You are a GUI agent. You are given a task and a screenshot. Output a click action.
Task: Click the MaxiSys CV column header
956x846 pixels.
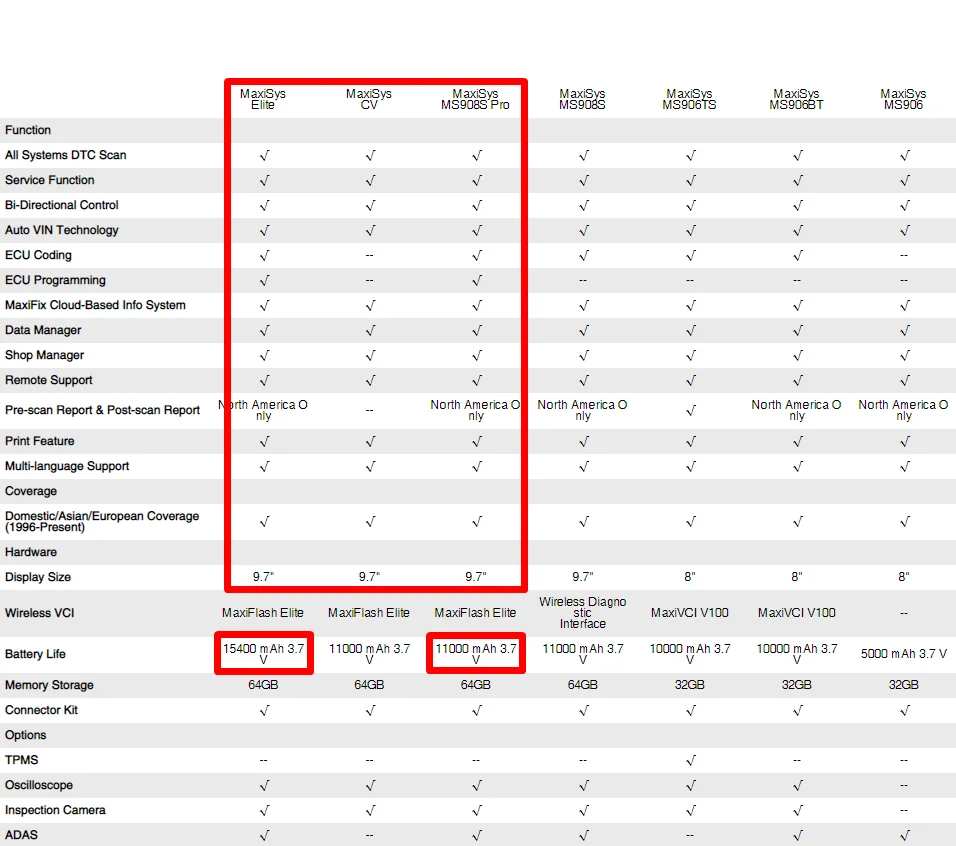pyautogui.click(x=369, y=99)
